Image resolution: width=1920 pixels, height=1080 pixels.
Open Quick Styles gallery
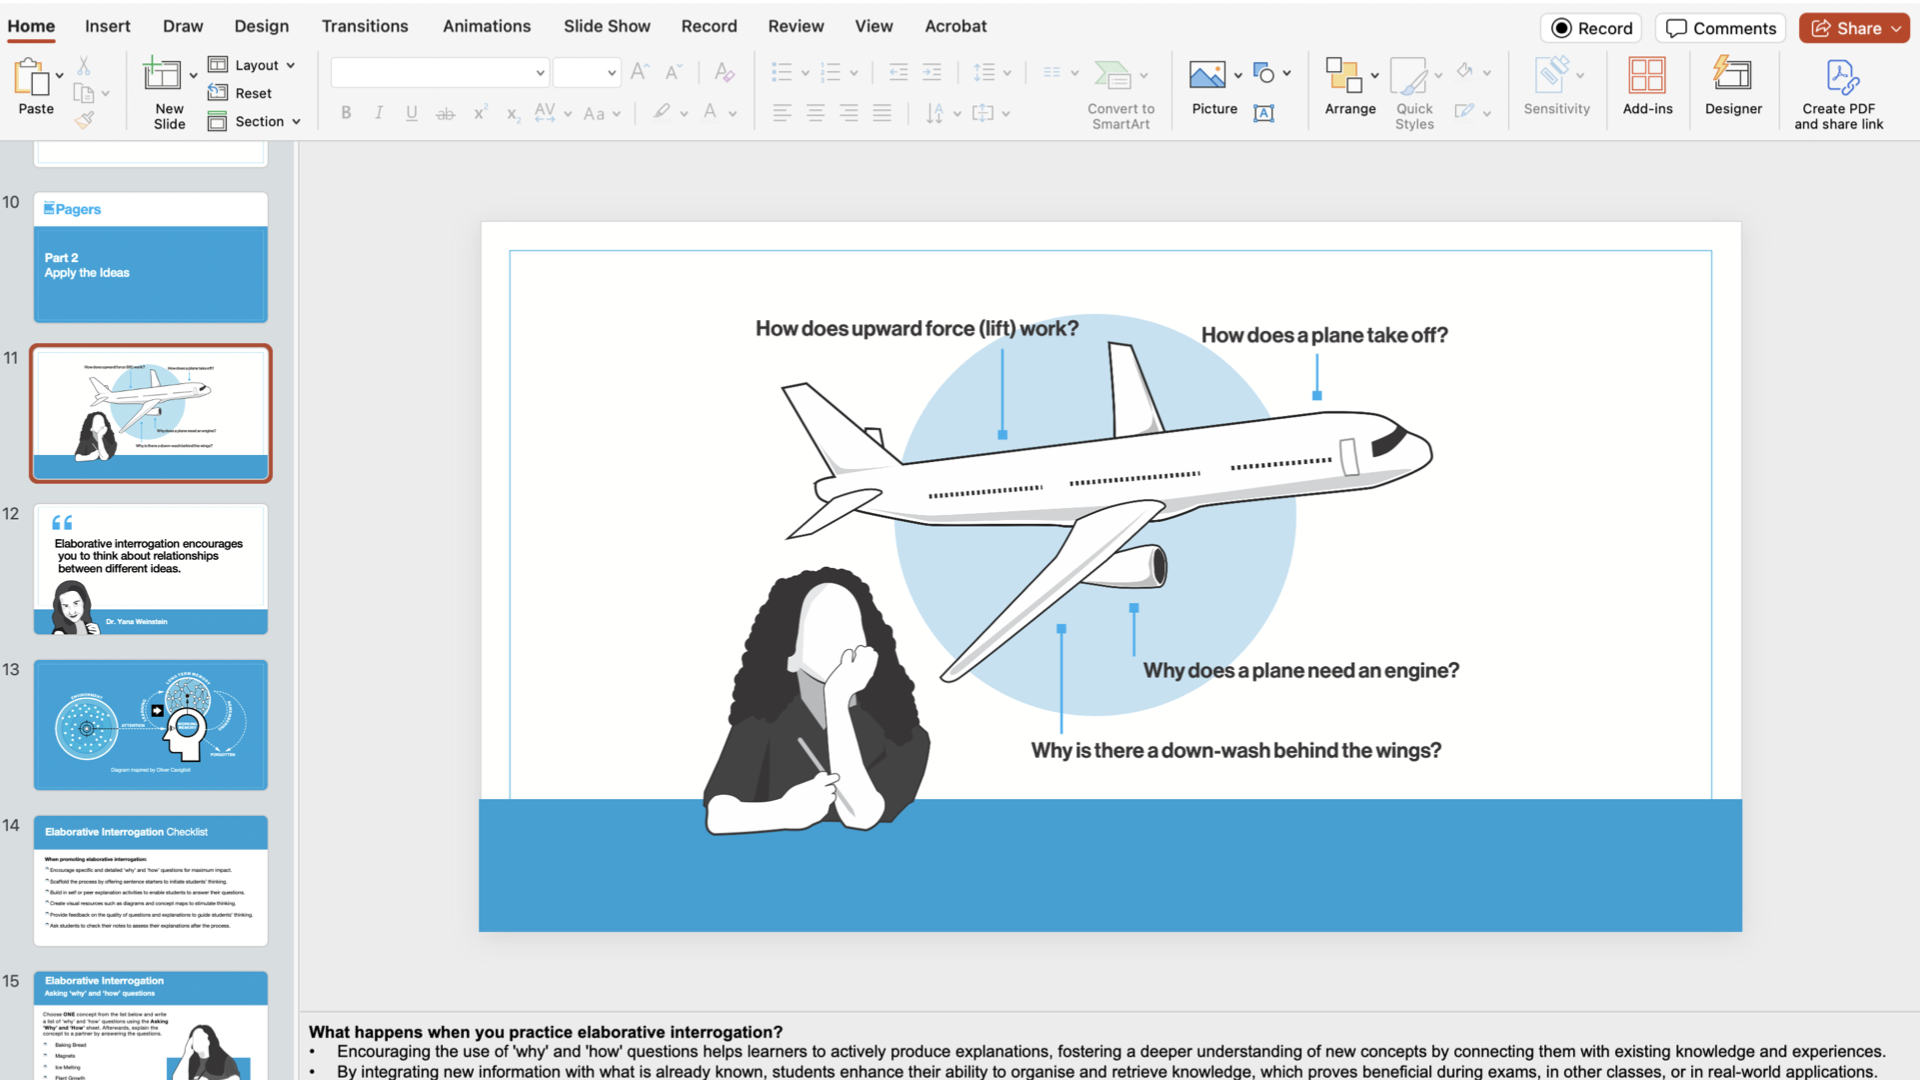pyautogui.click(x=1414, y=93)
